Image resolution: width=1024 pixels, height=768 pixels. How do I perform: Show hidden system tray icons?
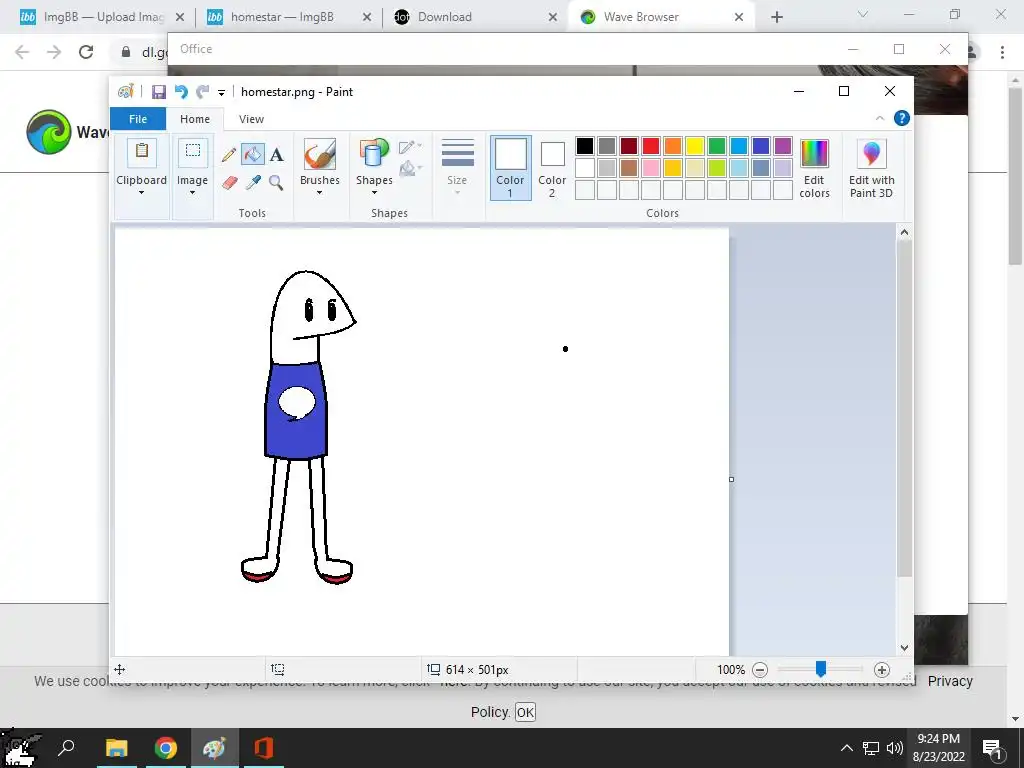point(846,748)
